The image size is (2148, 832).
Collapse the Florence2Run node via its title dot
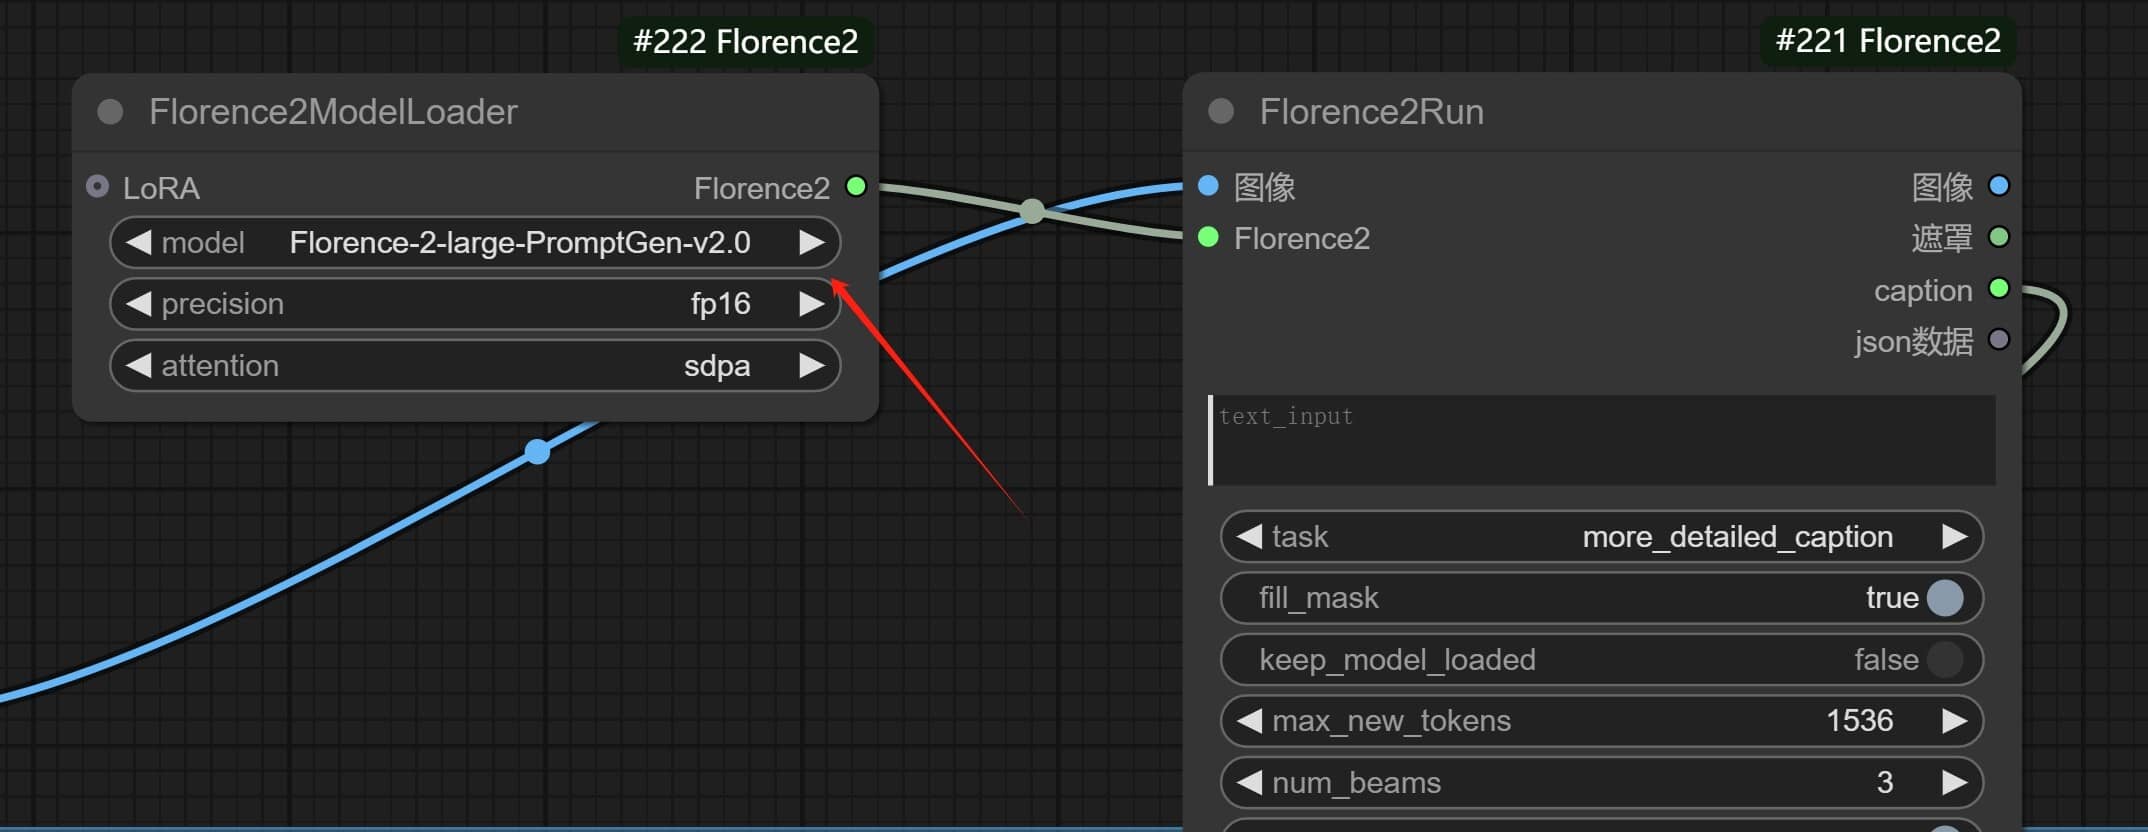(x=1220, y=111)
